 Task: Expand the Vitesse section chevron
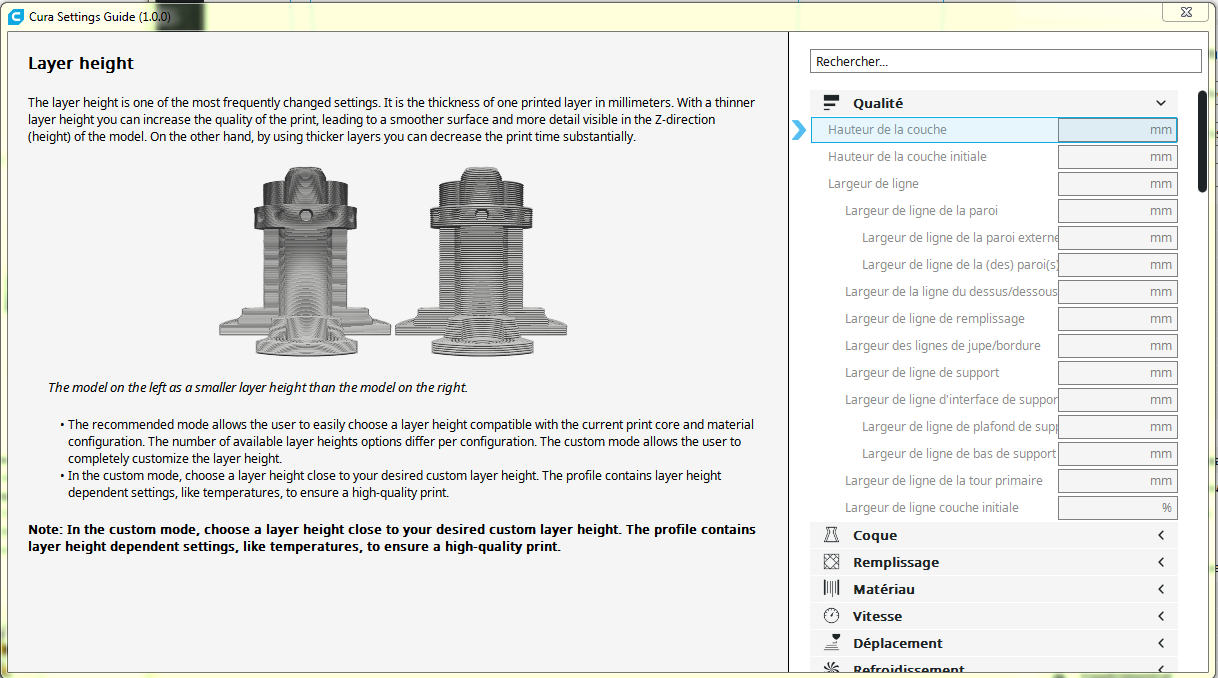[x=1161, y=616]
